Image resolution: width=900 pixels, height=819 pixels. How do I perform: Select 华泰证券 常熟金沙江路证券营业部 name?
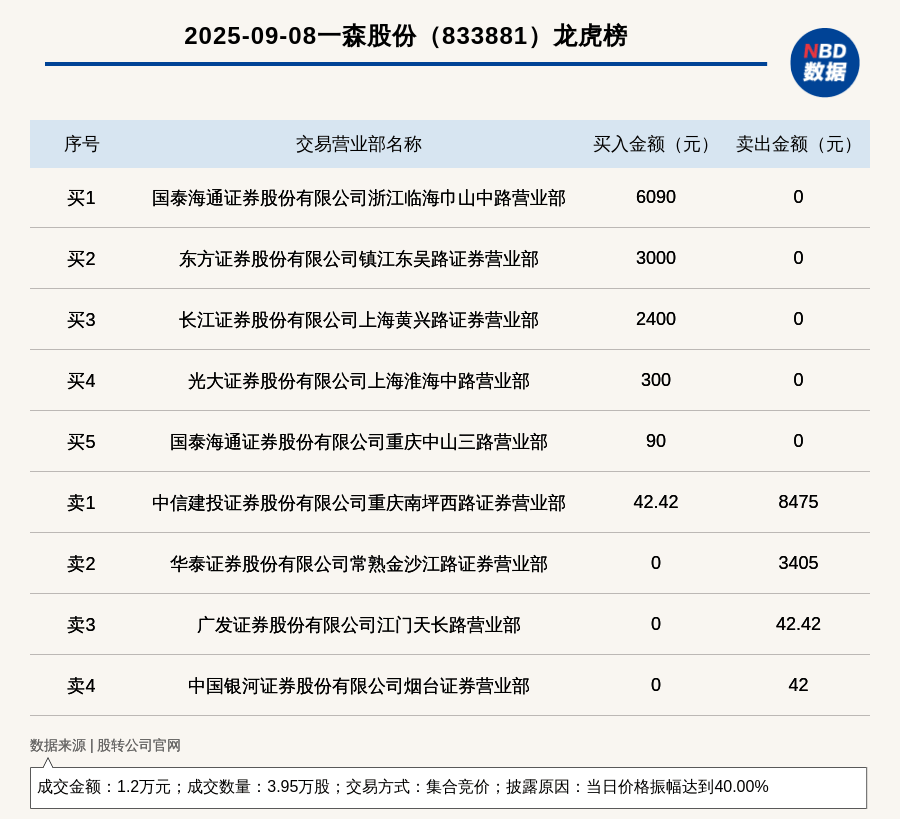(359, 564)
